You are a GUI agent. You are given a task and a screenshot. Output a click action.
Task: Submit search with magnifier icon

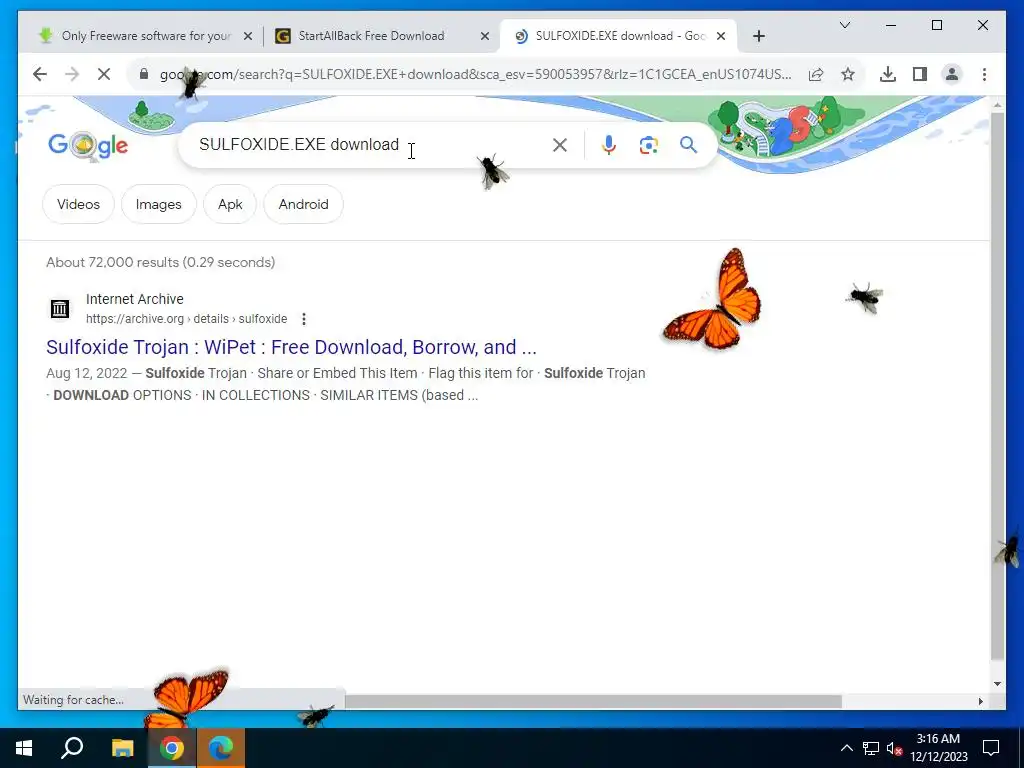688,144
